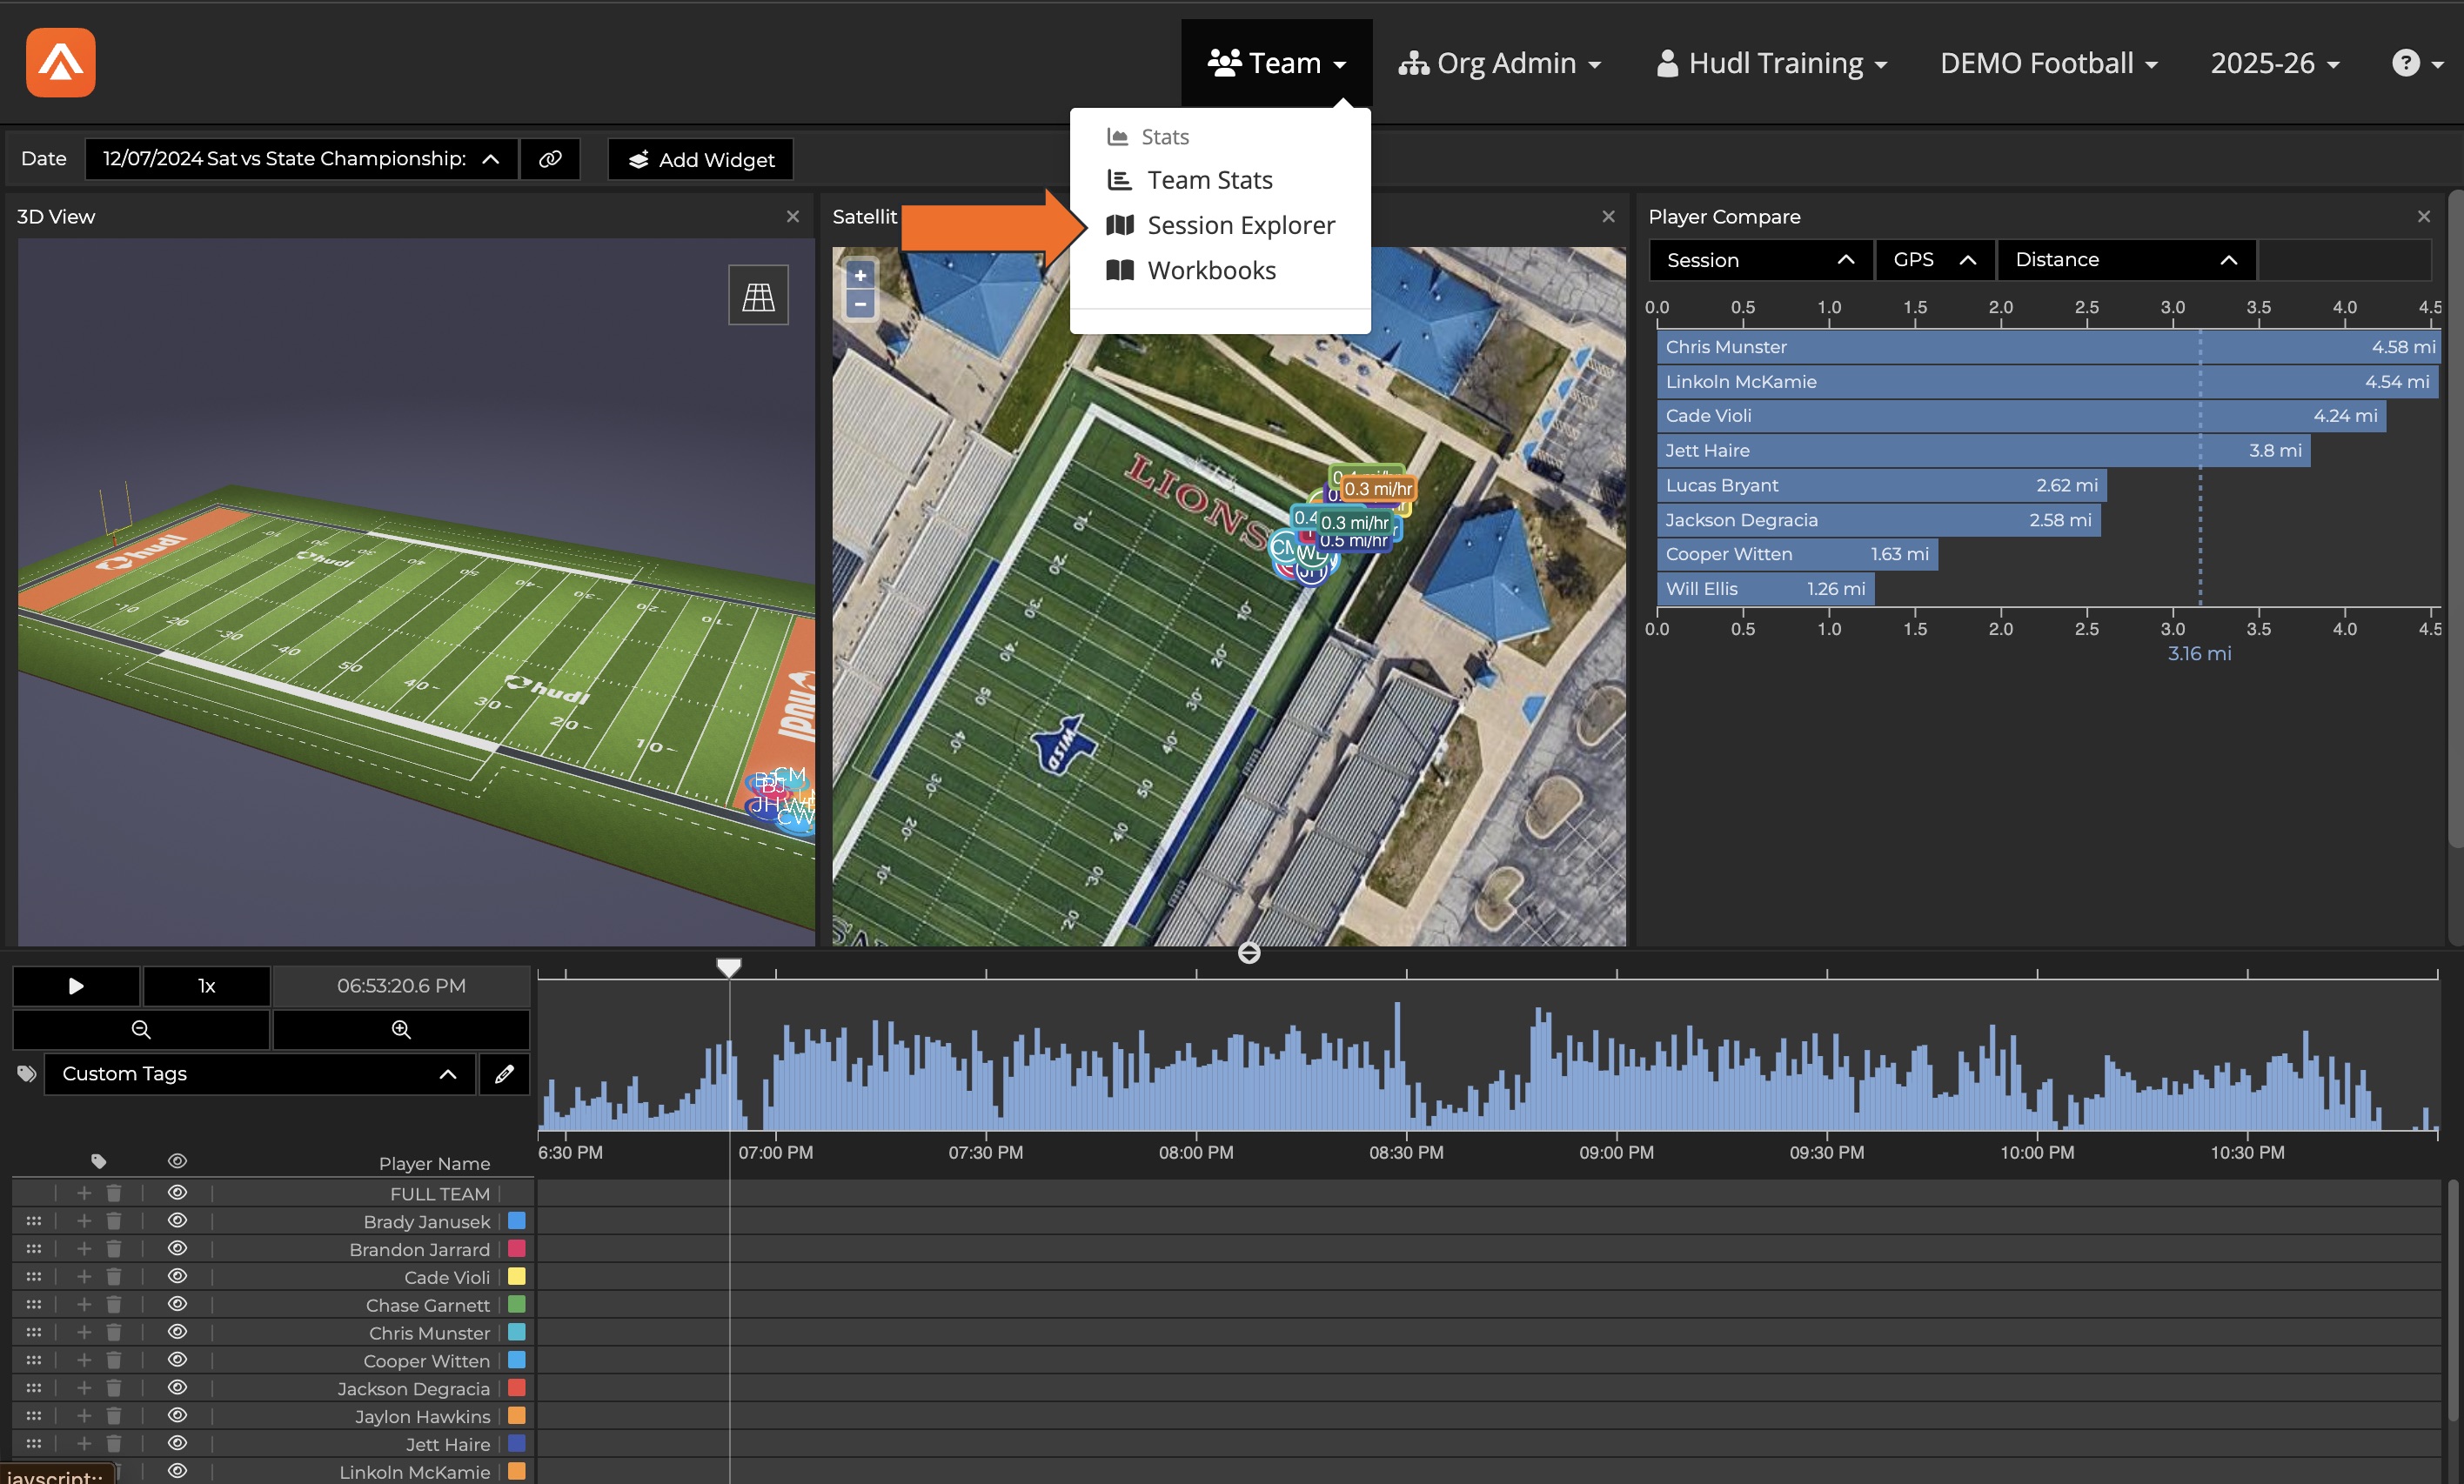This screenshot has height=1484, width=2464.
Task: Delete Brandon Jarrard using the trash icon
Action: 113,1248
